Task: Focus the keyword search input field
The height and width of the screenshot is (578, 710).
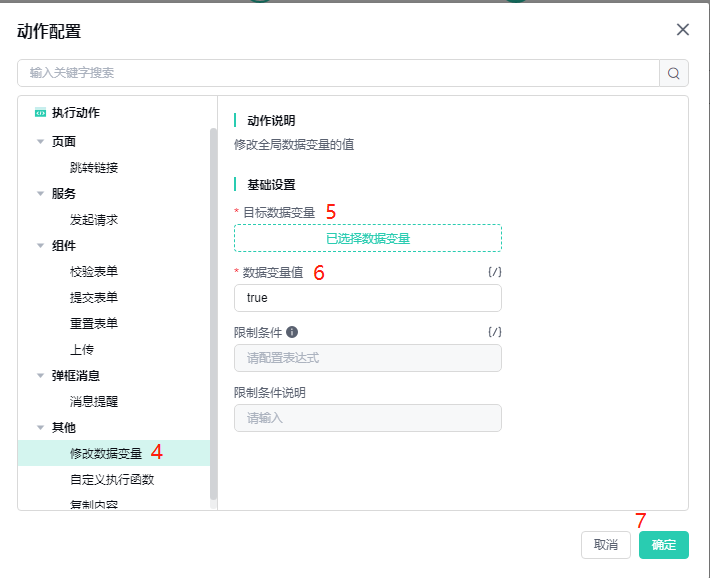Action: pyautogui.click(x=338, y=73)
